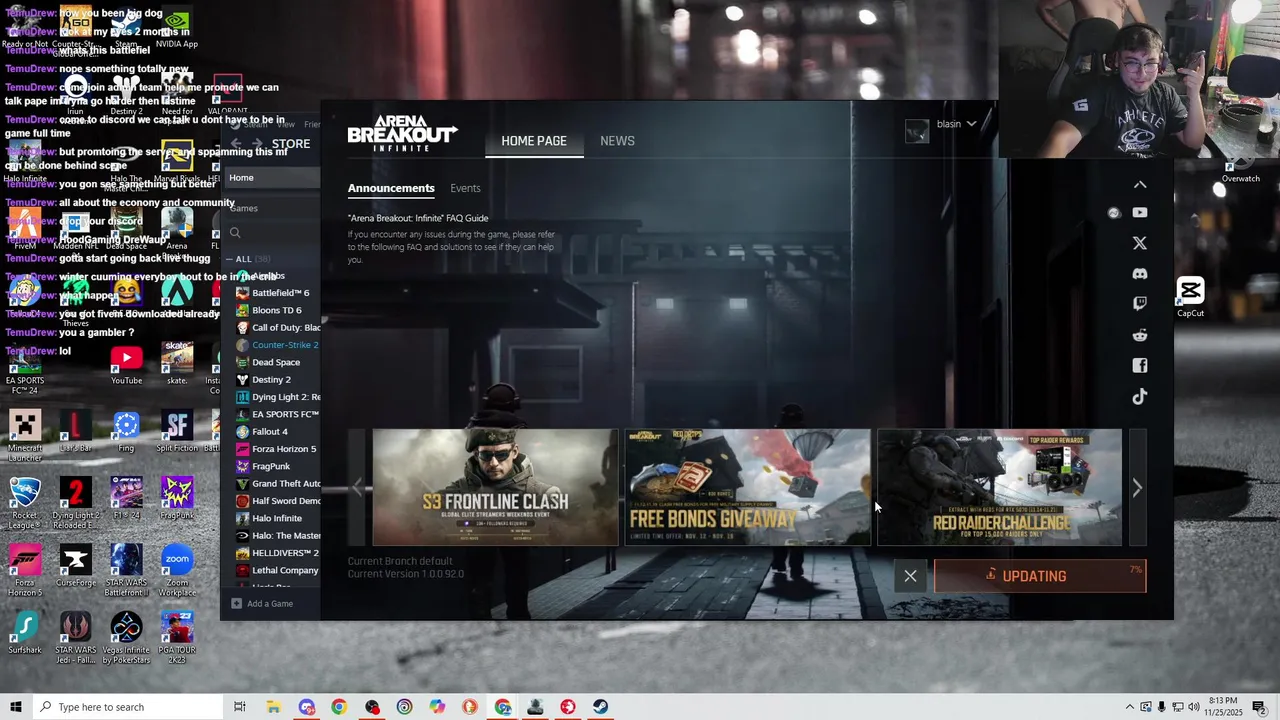Viewport: 1280px width, 720px height.
Task: Click the Steam library search icon
Action: click(235, 233)
